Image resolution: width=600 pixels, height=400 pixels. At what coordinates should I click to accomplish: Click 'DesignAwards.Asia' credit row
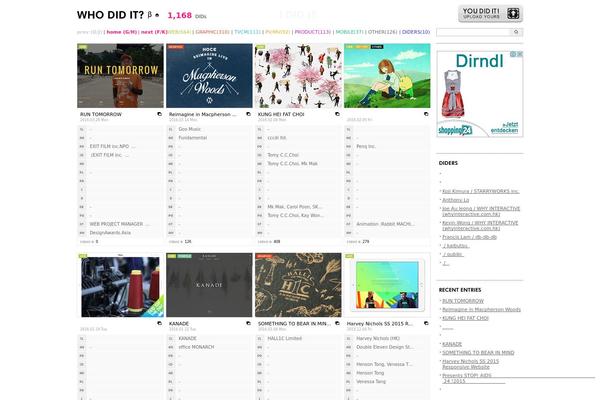(x=110, y=233)
